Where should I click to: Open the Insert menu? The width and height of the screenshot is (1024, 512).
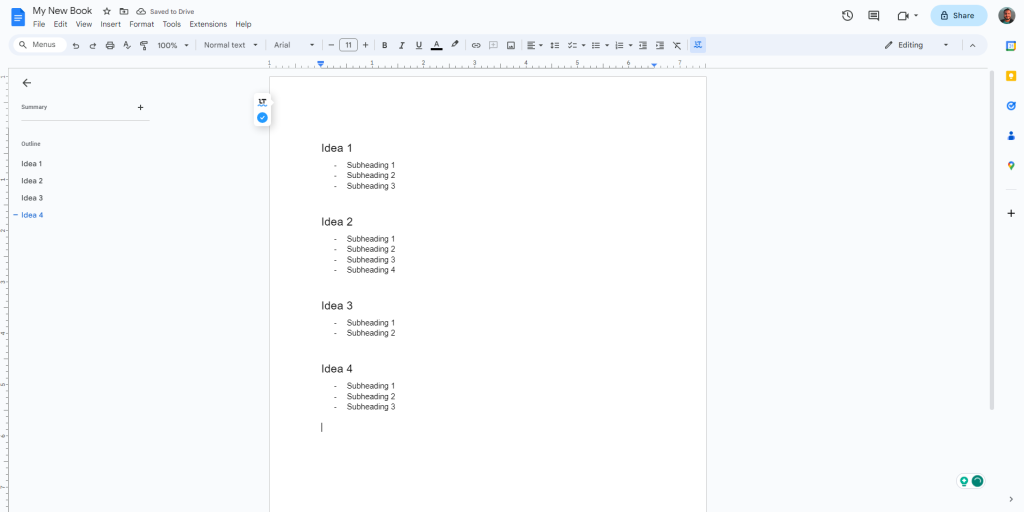click(110, 24)
